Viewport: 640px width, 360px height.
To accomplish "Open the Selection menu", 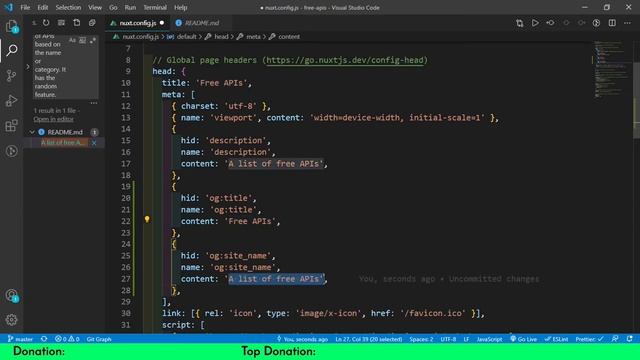I will [x=68, y=7].
